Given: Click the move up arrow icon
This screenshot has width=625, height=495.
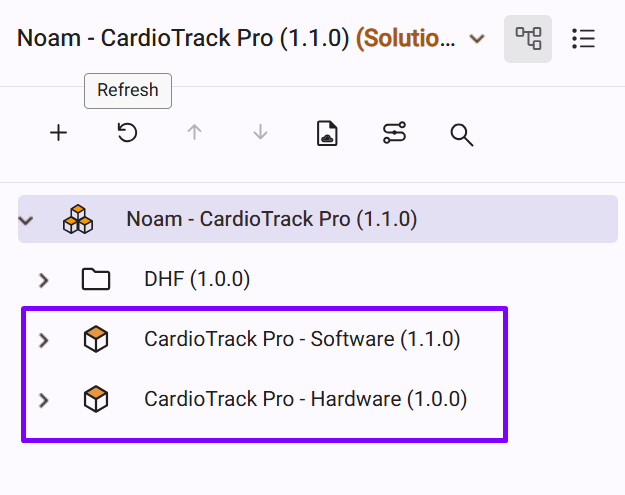Looking at the screenshot, I should (194, 133).
